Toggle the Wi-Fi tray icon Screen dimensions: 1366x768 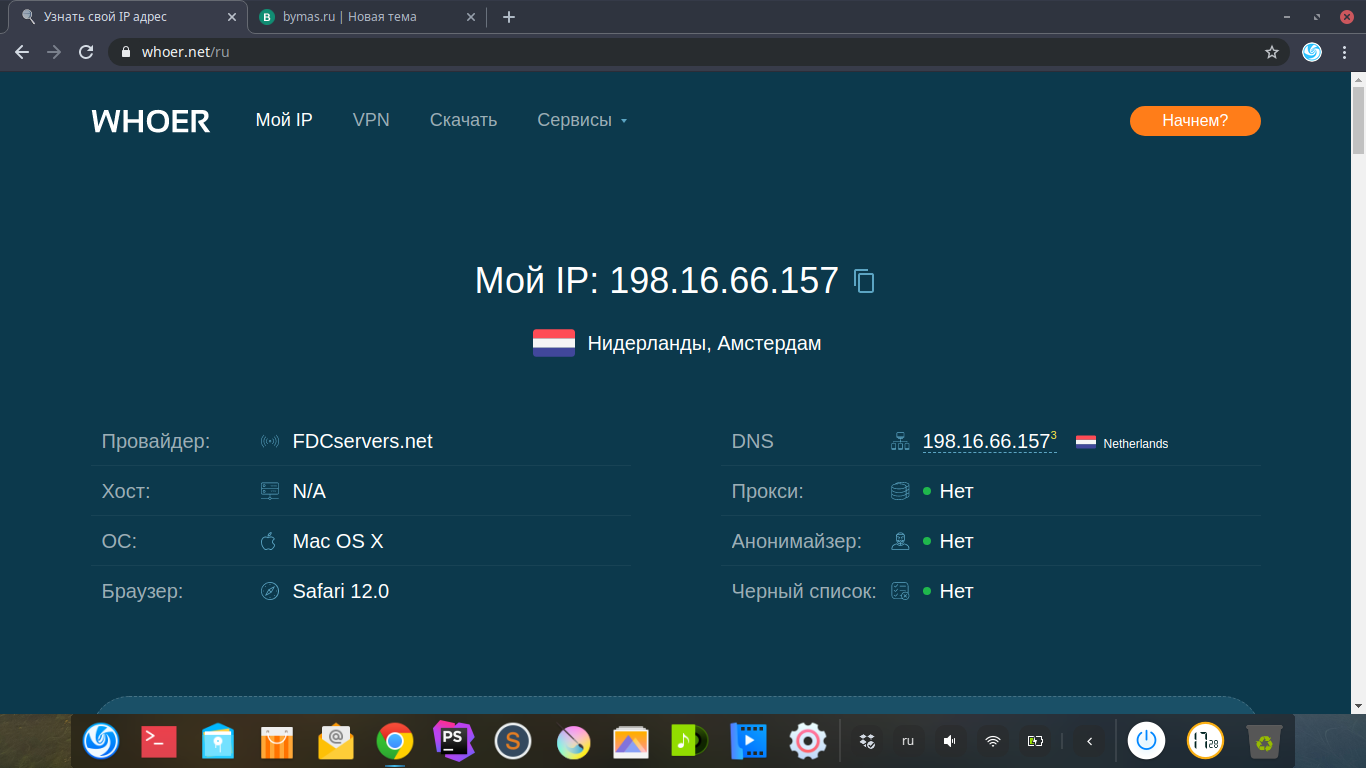tap(992, 741)
